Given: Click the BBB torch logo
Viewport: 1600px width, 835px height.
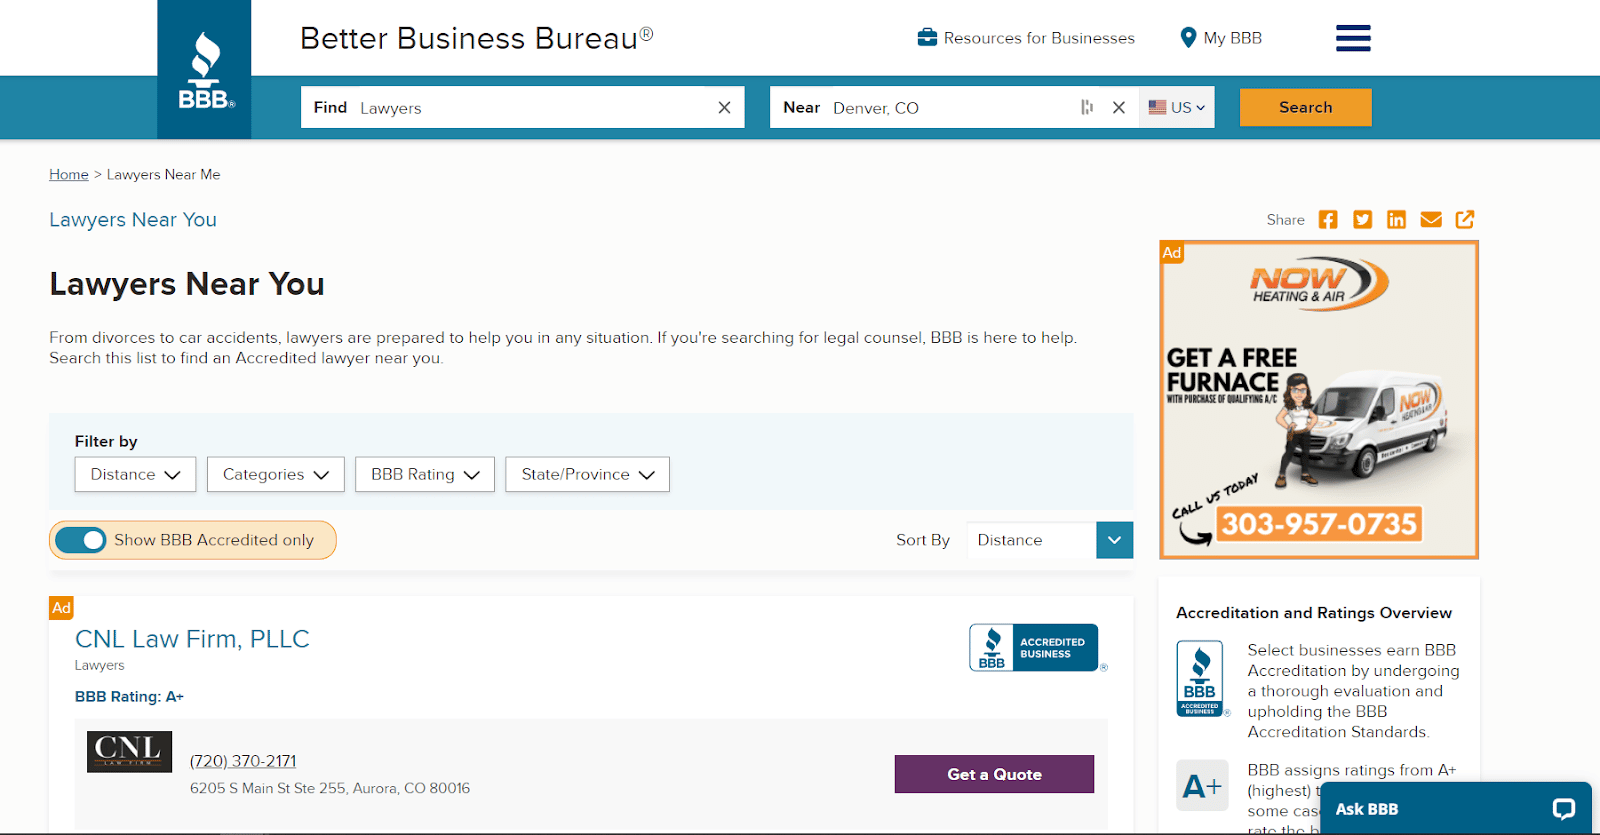Looking at the screenshot, I should point(204,70).
